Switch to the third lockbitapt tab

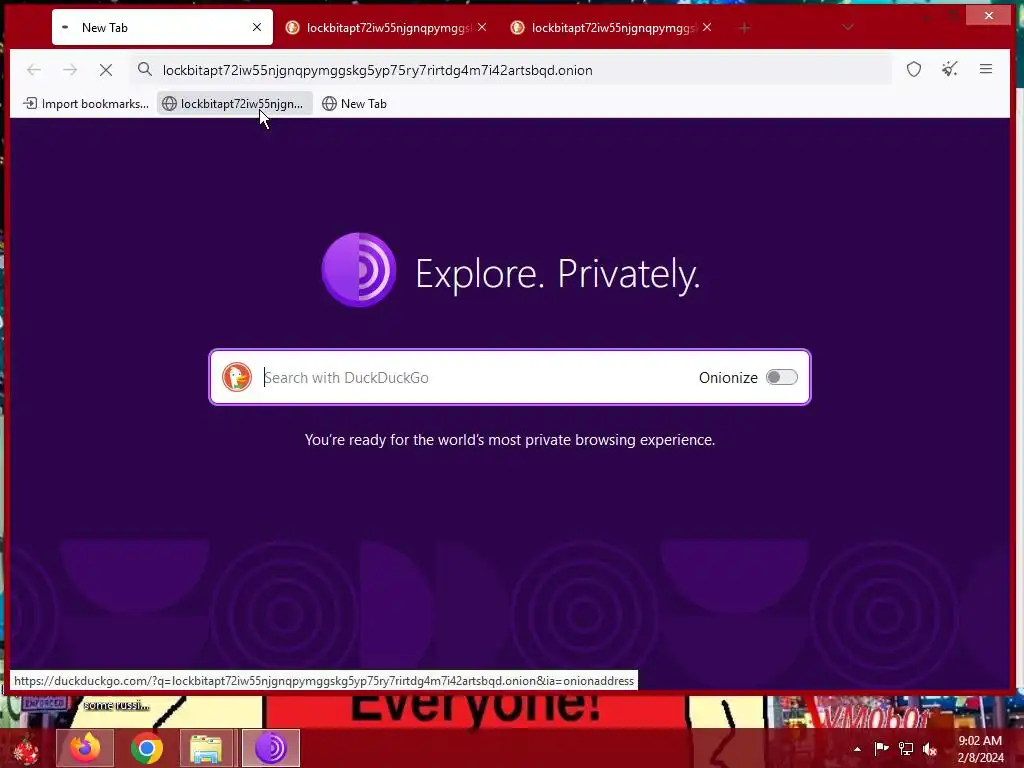(611, 27)
